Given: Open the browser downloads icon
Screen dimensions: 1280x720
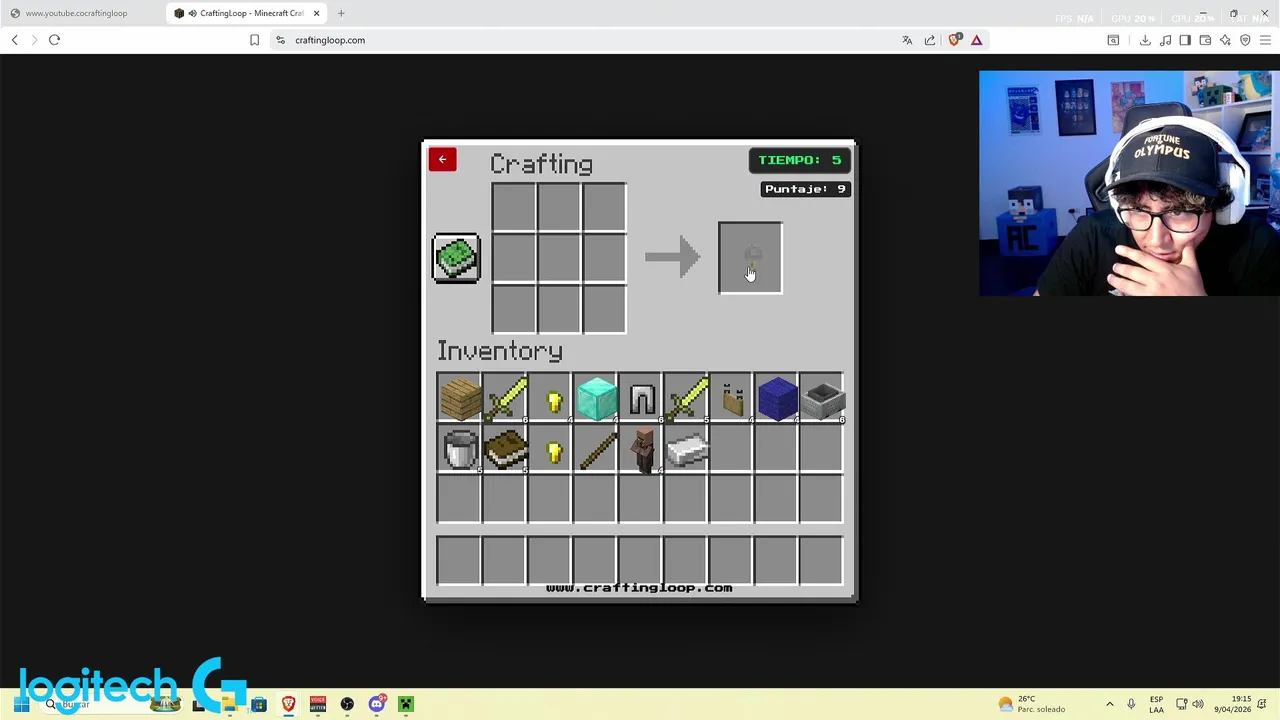Looking at the screenshot, I should pos(1145,40).
